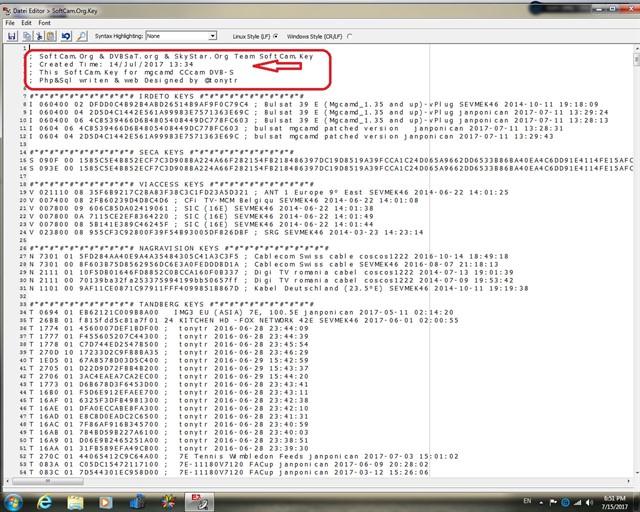640x512 pixels.
Task: Click the Cut scissors icon
Action: tap(39, 36)
